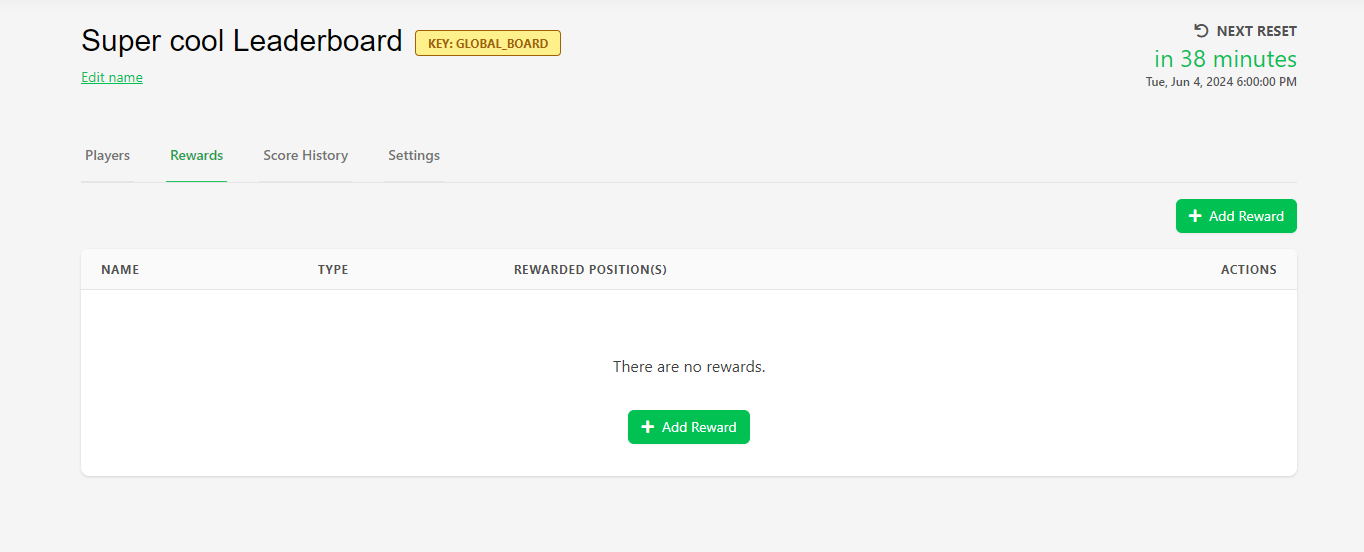Image resolution: width=1364 pixels, height=552 pixels.
Task: Click the REWARDED POSITION(S) column header
Action: pyautogui.click(x=590, y=270)
